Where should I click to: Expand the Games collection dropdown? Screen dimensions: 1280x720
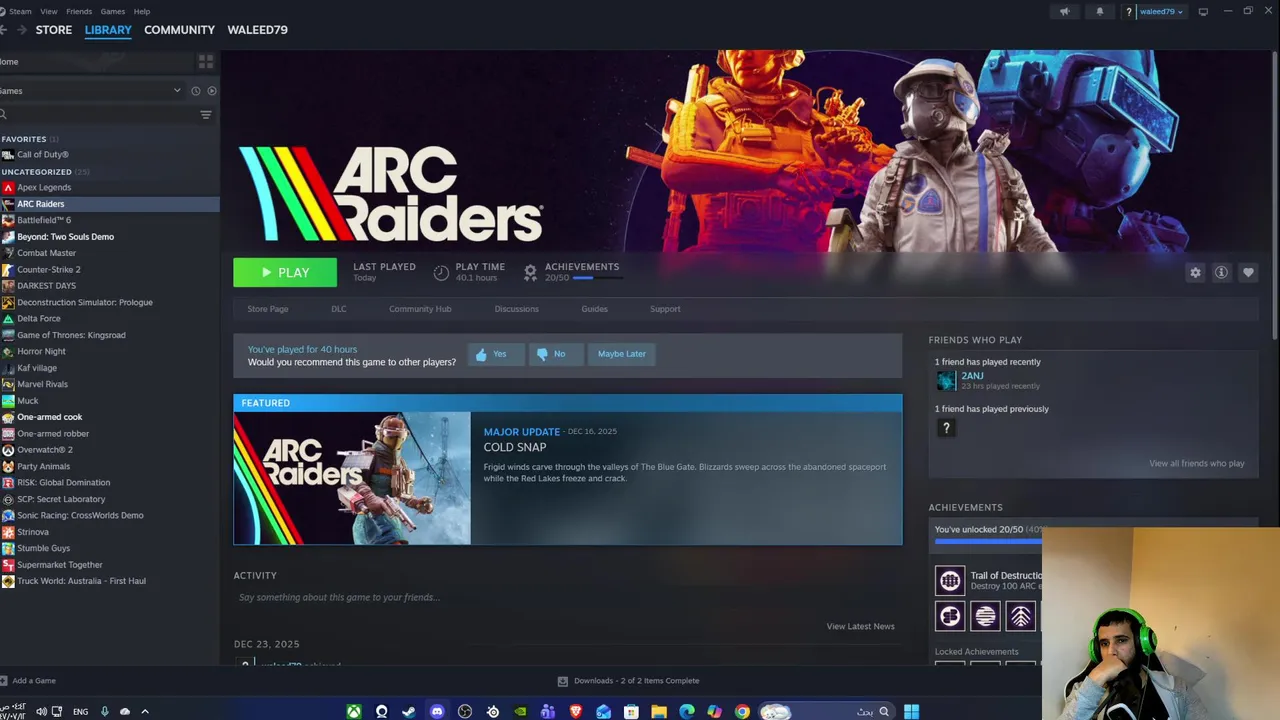[177, 91]
